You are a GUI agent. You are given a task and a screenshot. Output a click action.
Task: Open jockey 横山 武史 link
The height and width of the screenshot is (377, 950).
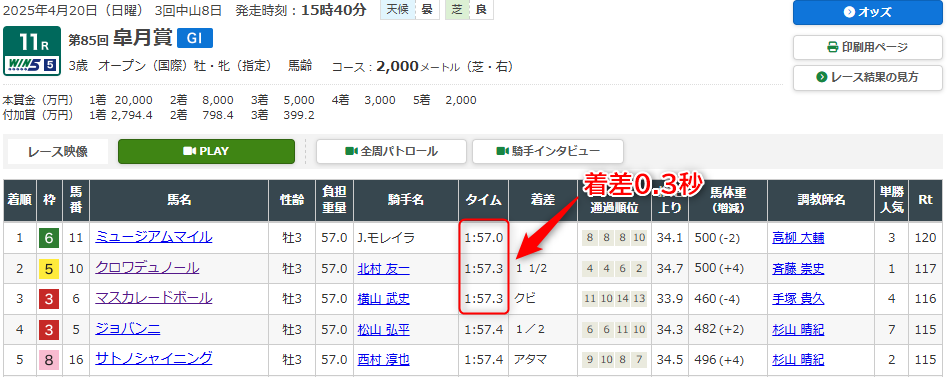tap(384, 299)
